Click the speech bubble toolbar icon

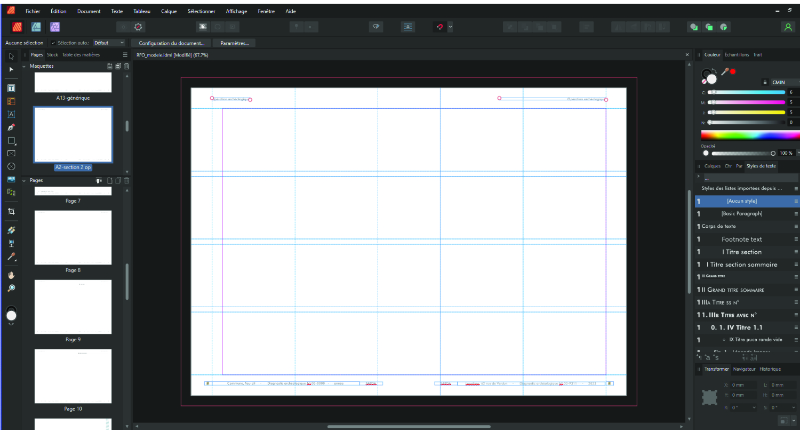376,27
